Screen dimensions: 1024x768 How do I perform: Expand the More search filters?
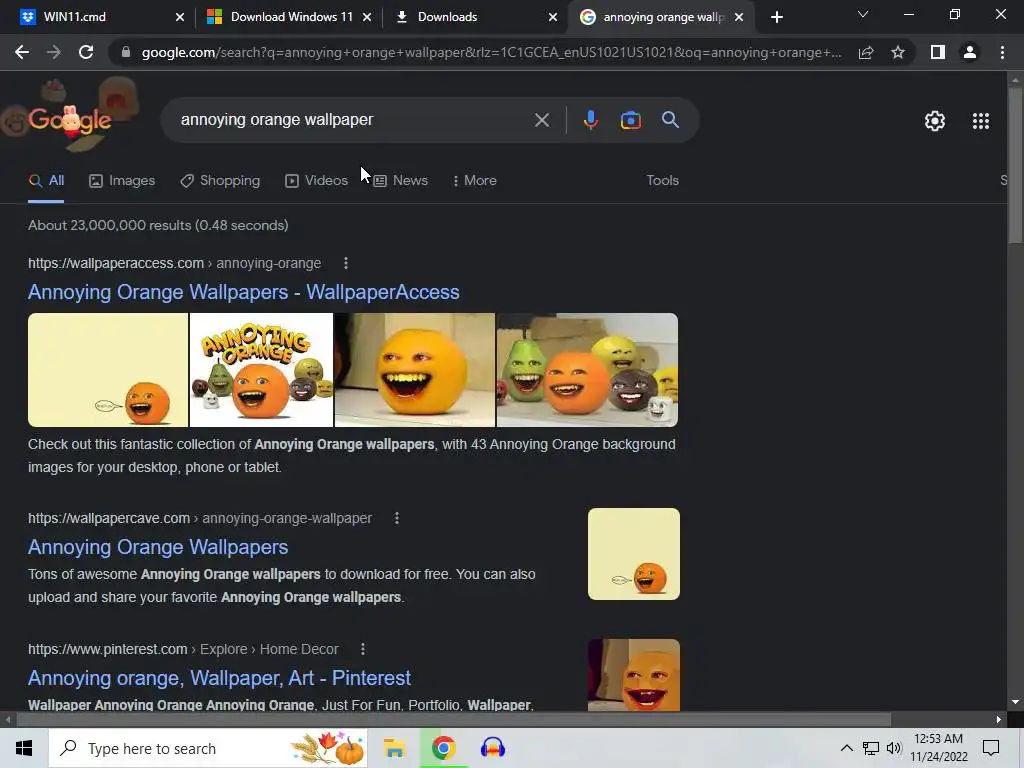pos(475,181)
